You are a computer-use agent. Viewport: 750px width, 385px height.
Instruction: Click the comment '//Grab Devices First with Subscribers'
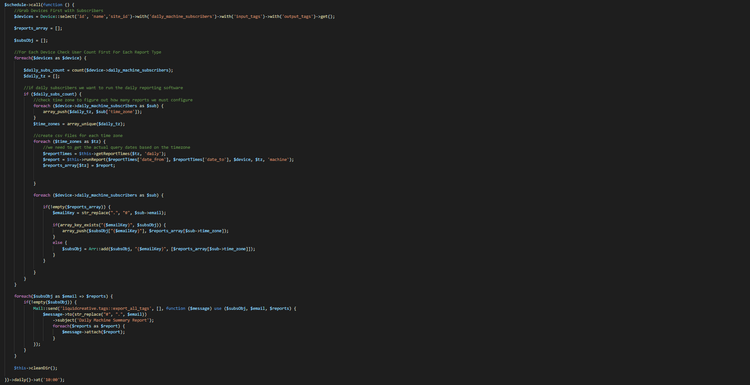click(58, 11)
